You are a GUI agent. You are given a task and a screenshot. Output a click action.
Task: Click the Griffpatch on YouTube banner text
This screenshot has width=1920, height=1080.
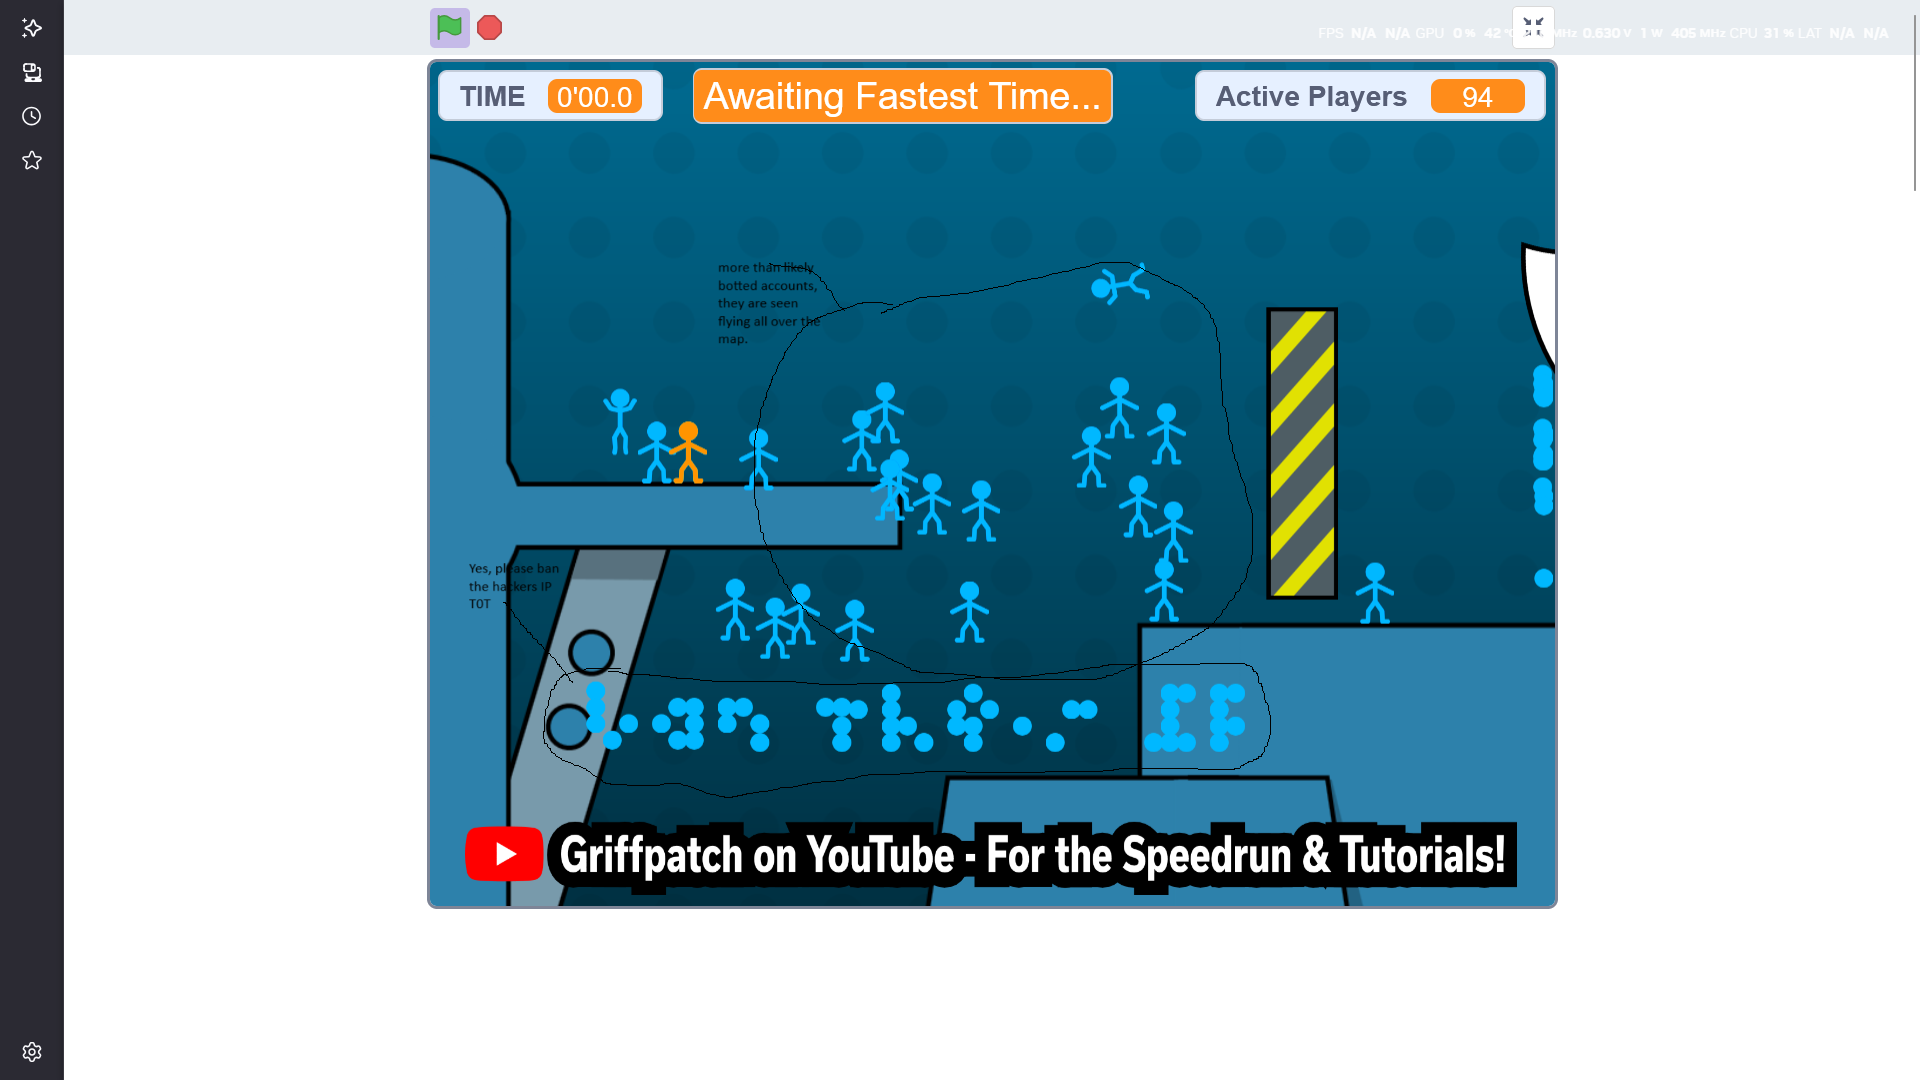click(1032, 855)
